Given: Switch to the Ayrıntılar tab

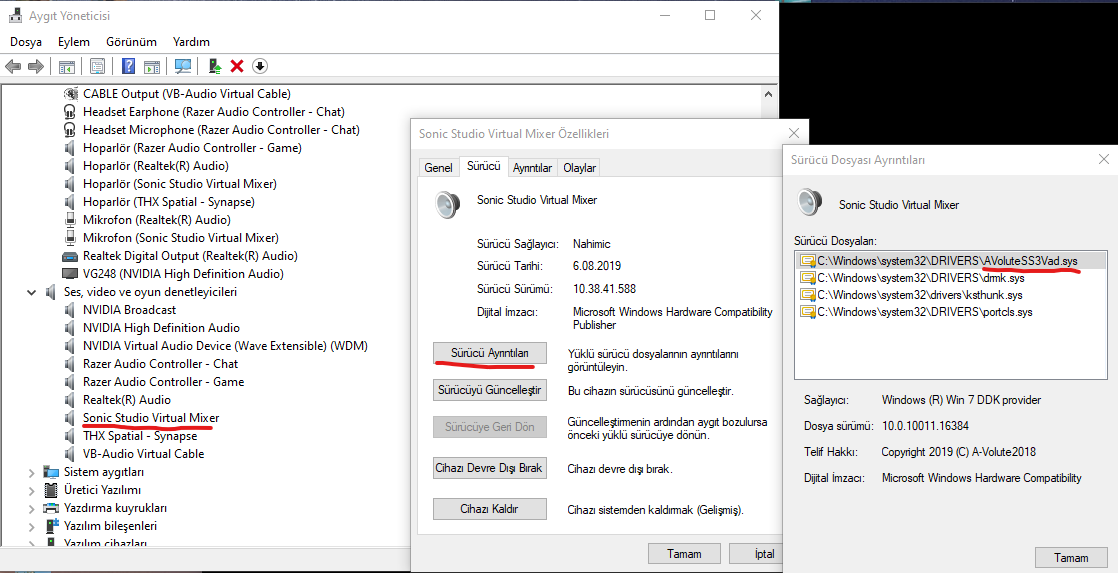Looking at the screenshot, I should [x=532, y=167].
